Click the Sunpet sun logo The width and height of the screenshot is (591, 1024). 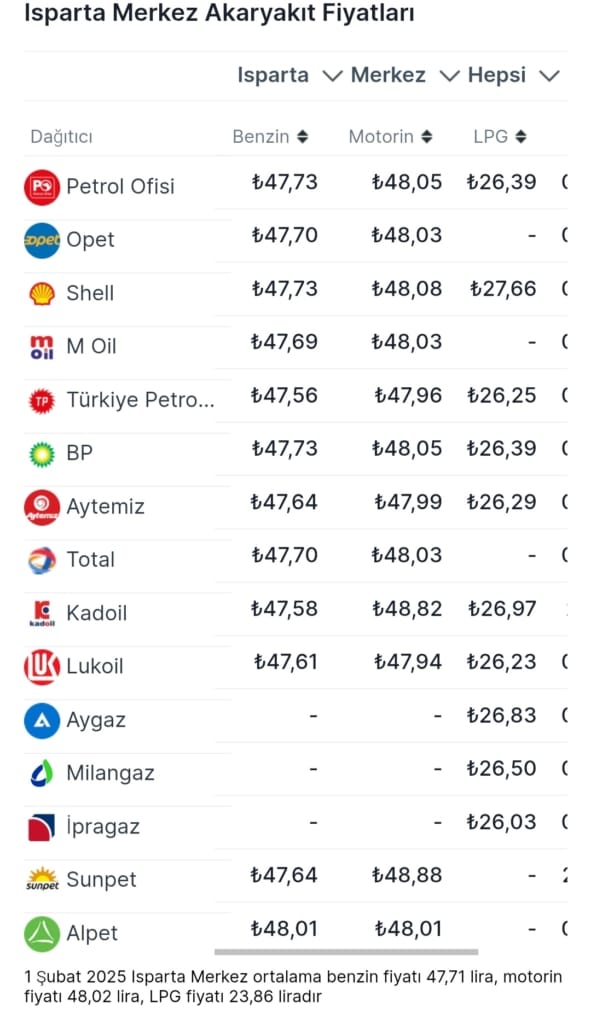(42, 880)
